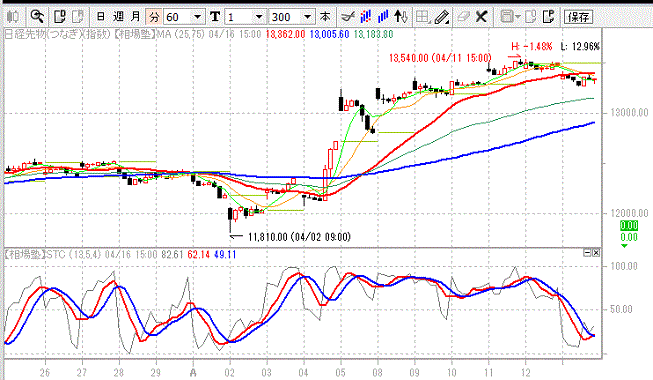Click the greyed-out copy page icon near save
Screen dimensions: 653x380
(x=531, y=17)
